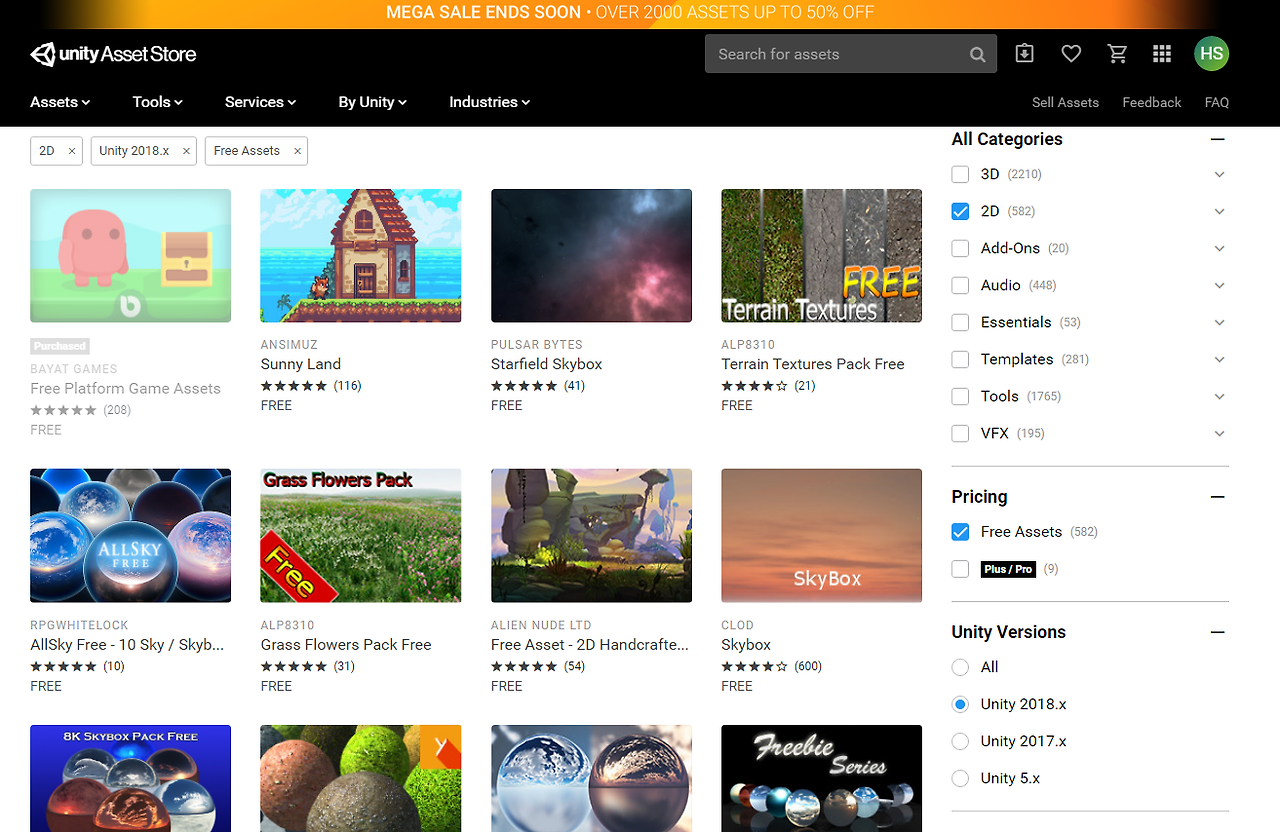Check the Audio category checkbox
This screenshot has width=1280, height=832.
click(x=960, y=285)
